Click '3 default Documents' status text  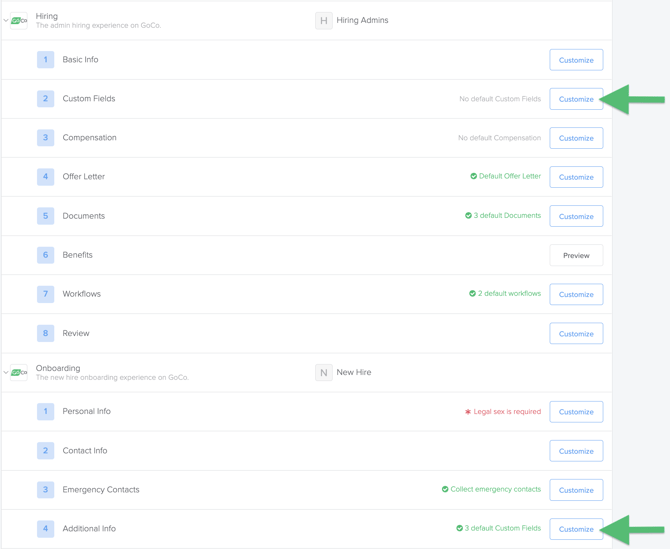click(507, 215)
